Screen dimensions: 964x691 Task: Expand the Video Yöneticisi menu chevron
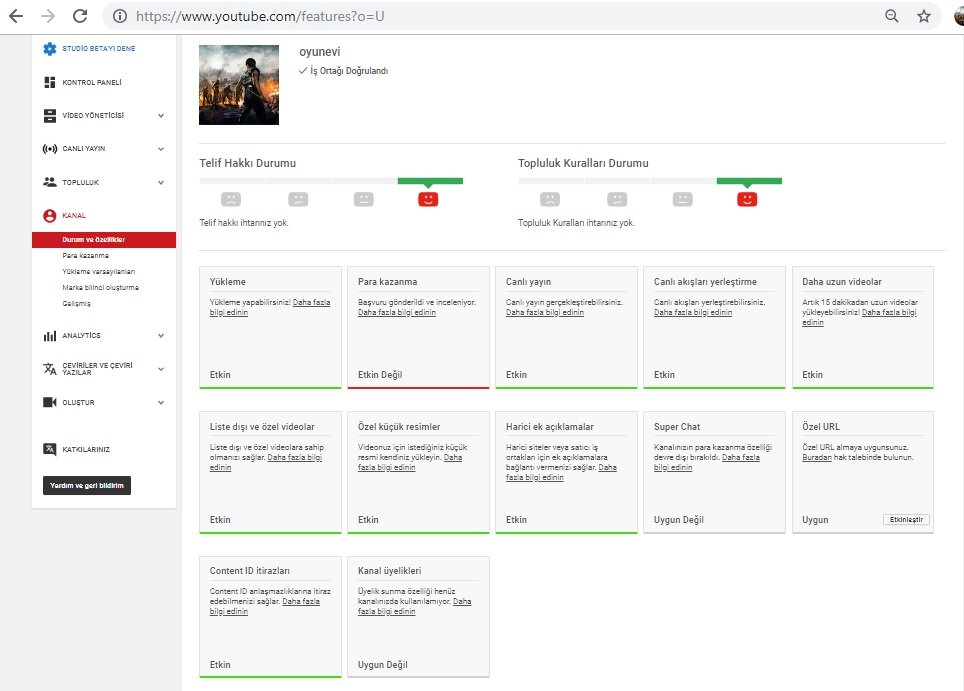[x=161, y=116]
